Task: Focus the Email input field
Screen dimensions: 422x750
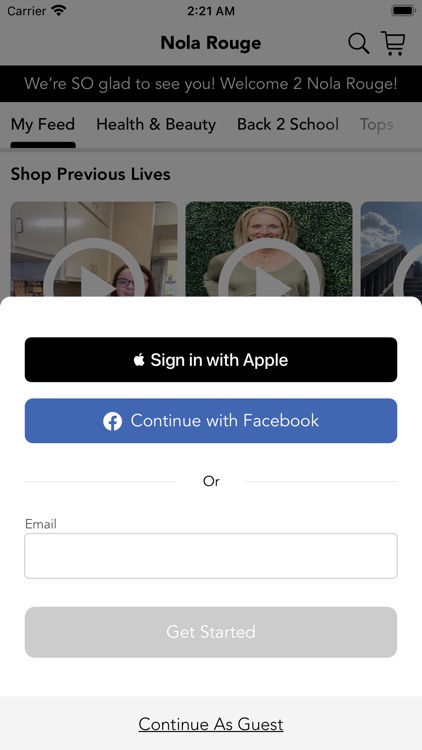Action: [x=211, y=556]
